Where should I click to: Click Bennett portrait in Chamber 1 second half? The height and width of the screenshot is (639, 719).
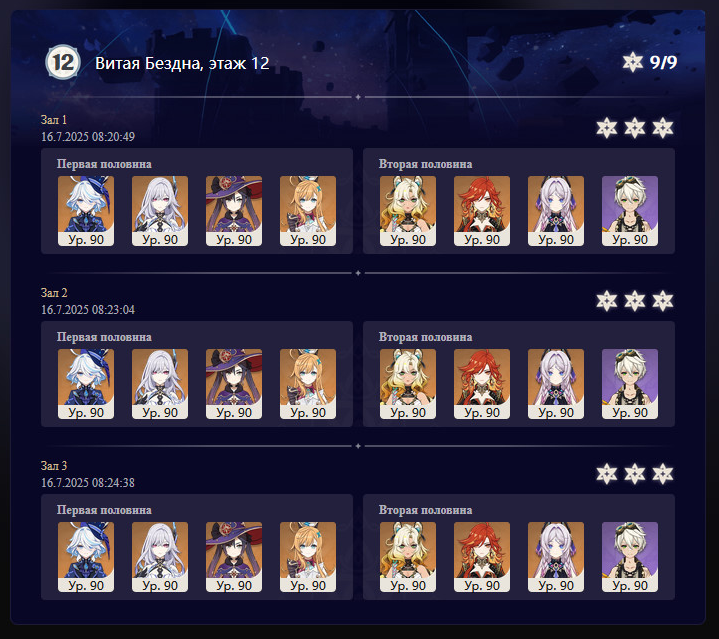(630, 211)
